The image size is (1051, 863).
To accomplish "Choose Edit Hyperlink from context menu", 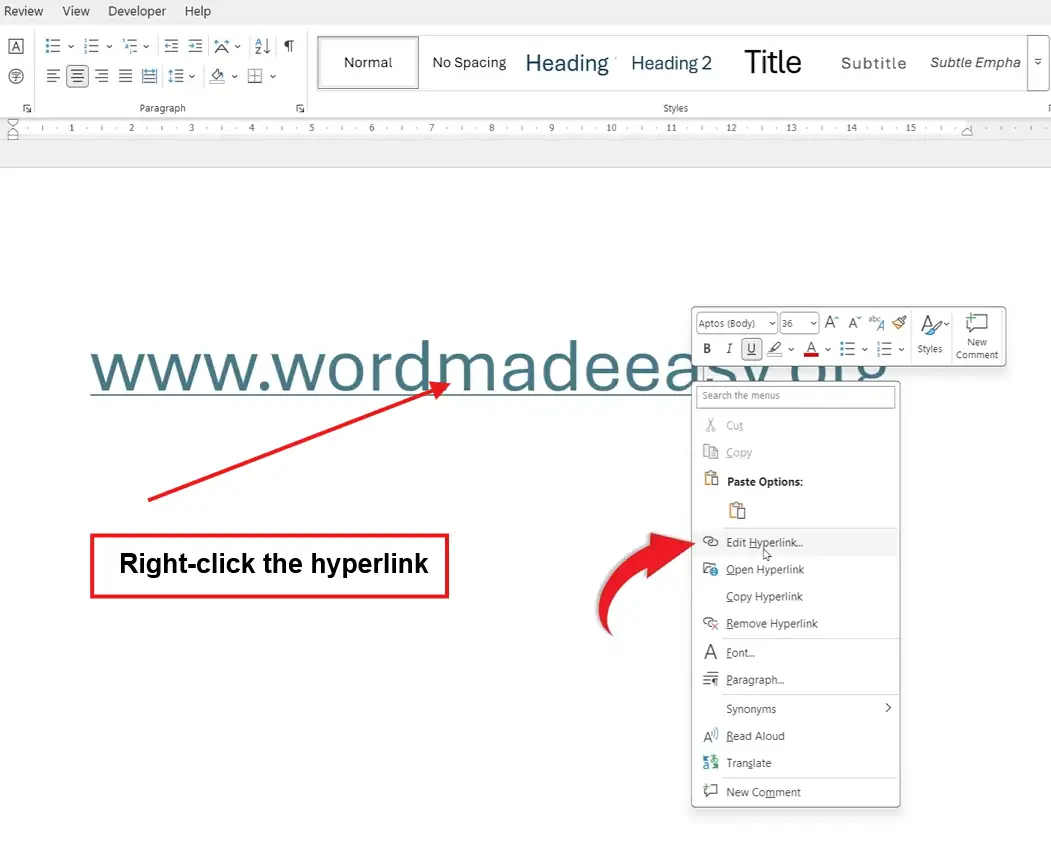I will [x=795, y=543].
